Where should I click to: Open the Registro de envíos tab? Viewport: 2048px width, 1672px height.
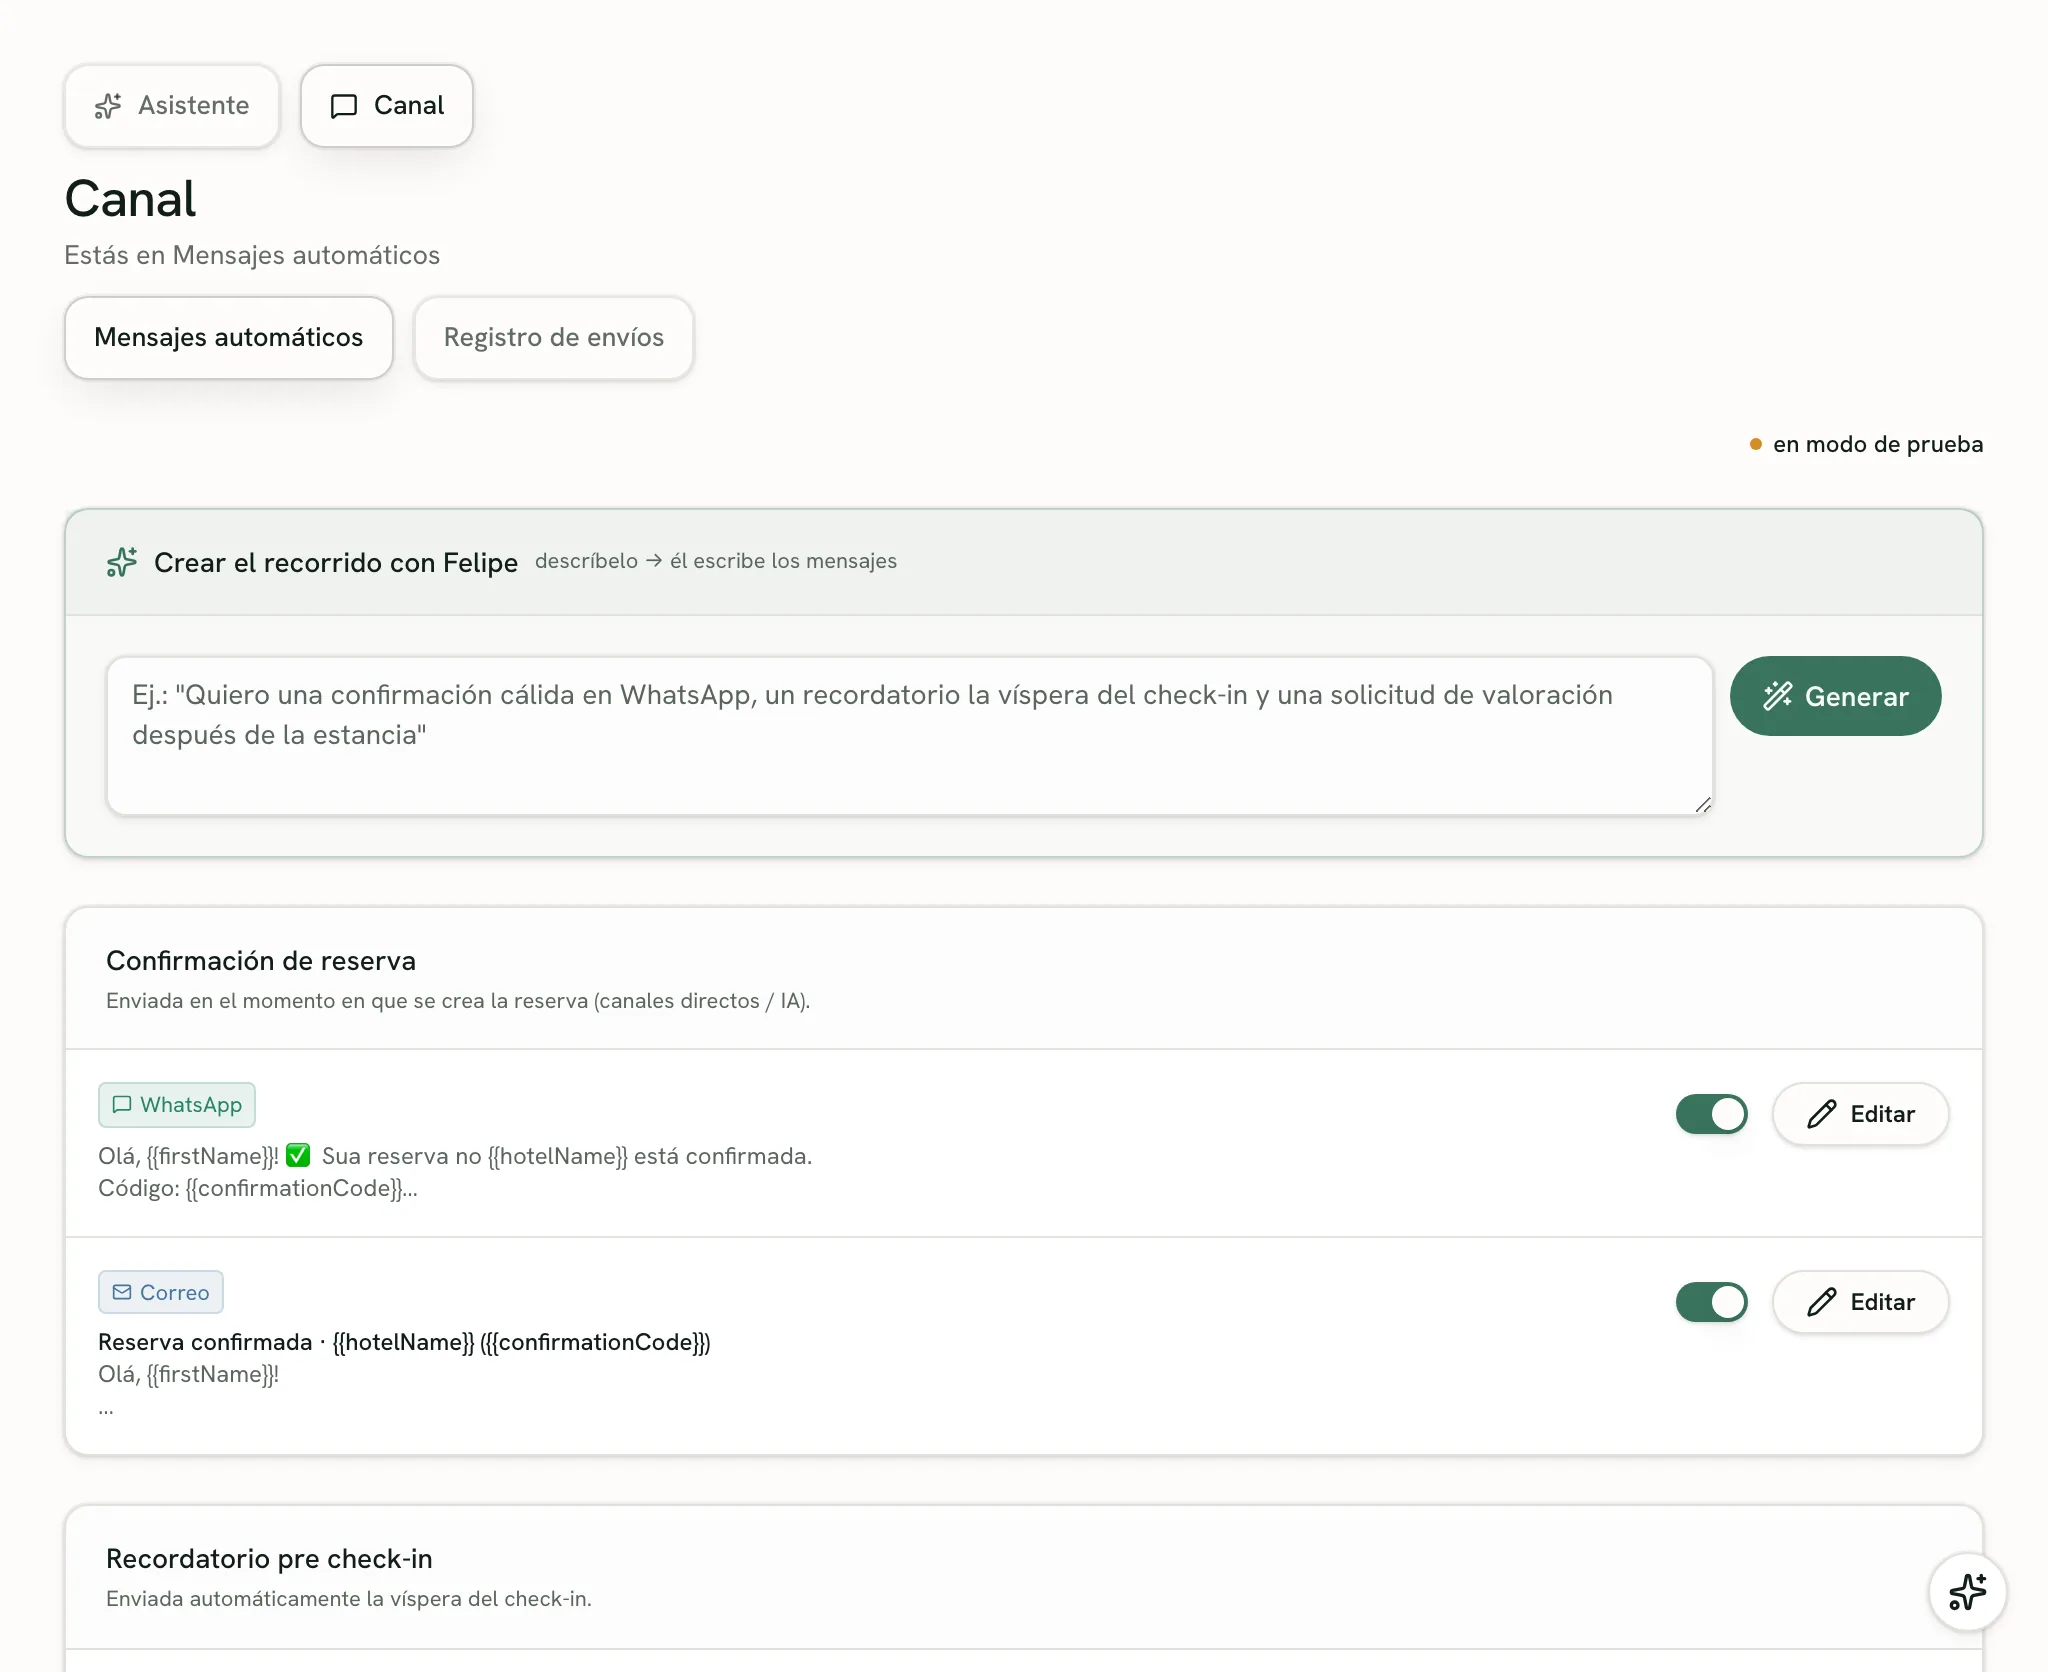click(x=554, y=338)
